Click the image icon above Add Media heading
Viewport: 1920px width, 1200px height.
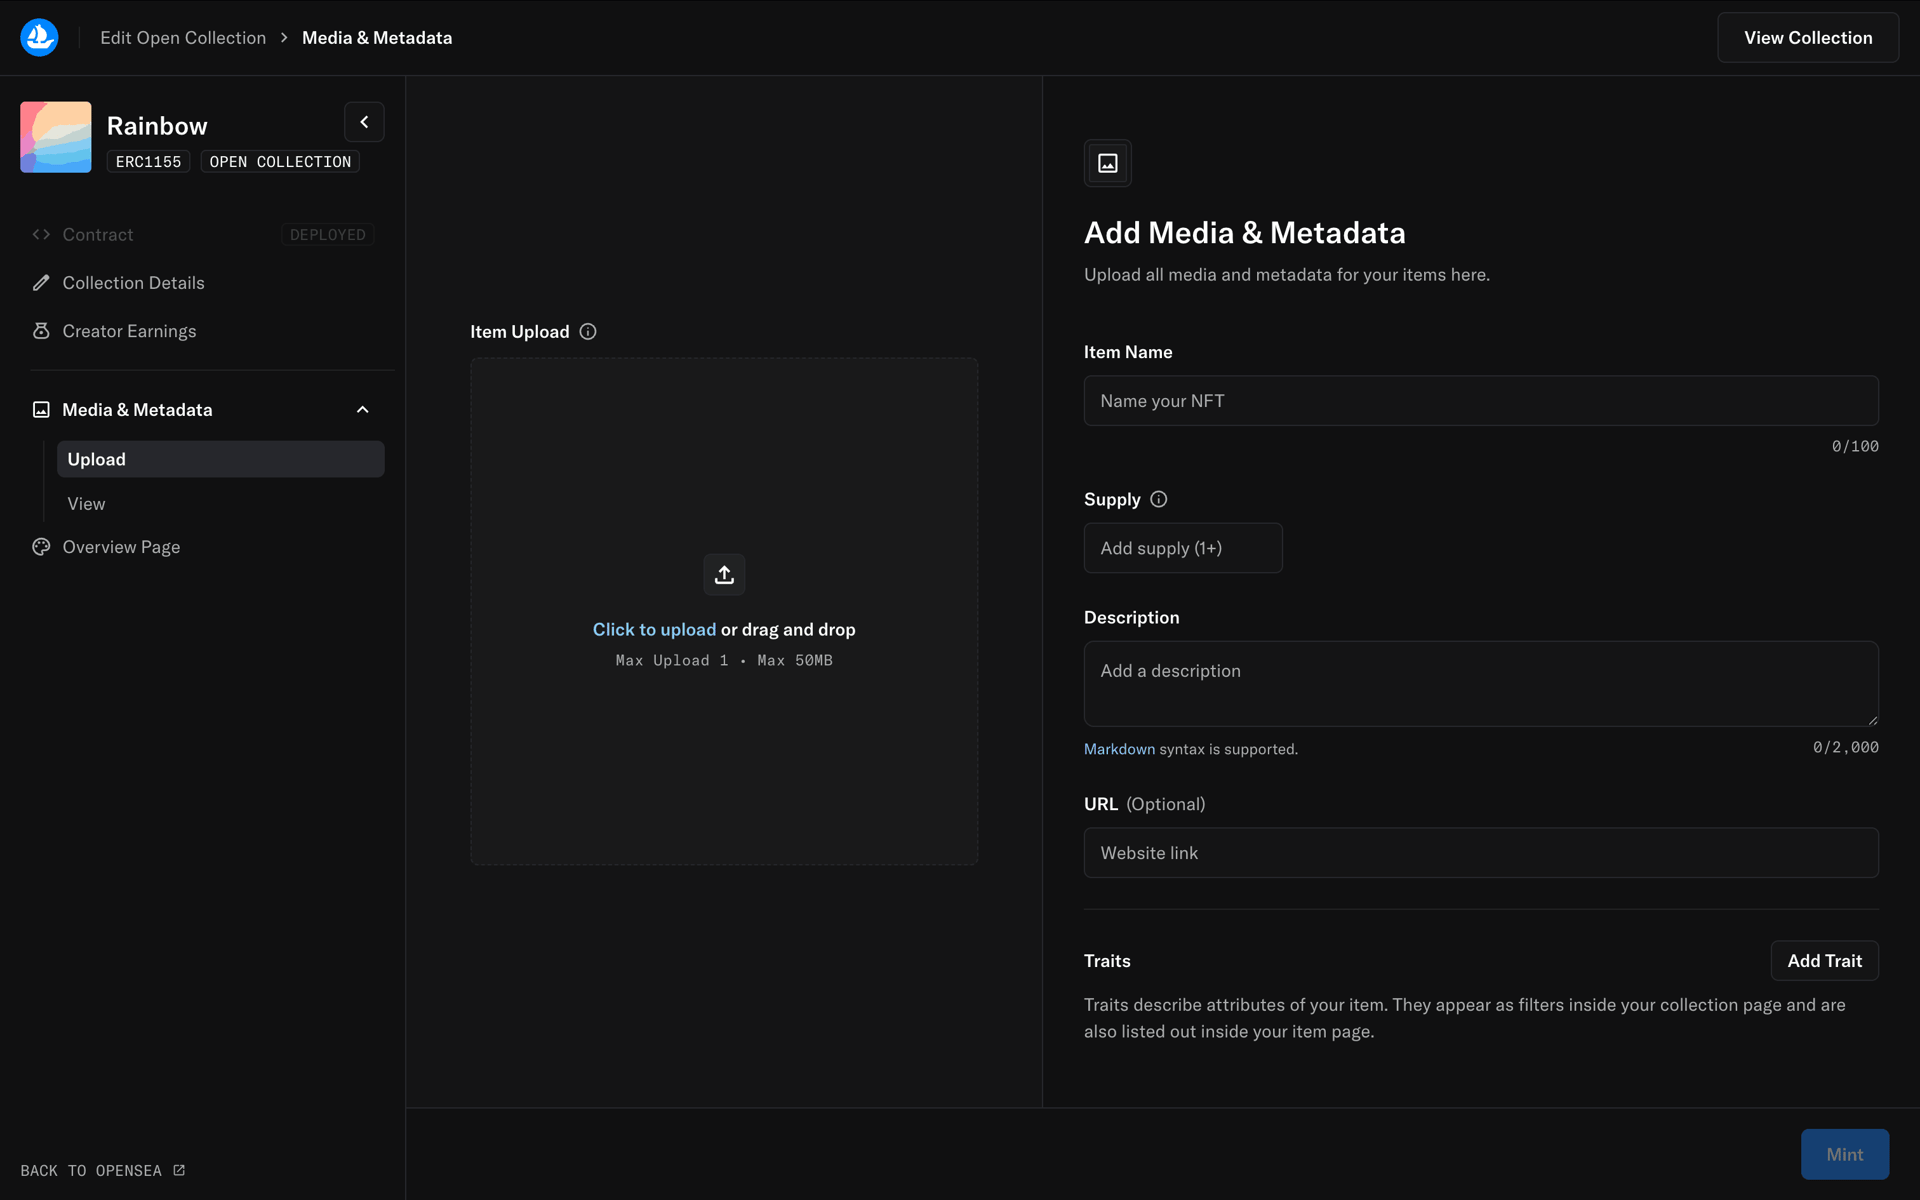pyautogui.click(x=1108, y=163)
